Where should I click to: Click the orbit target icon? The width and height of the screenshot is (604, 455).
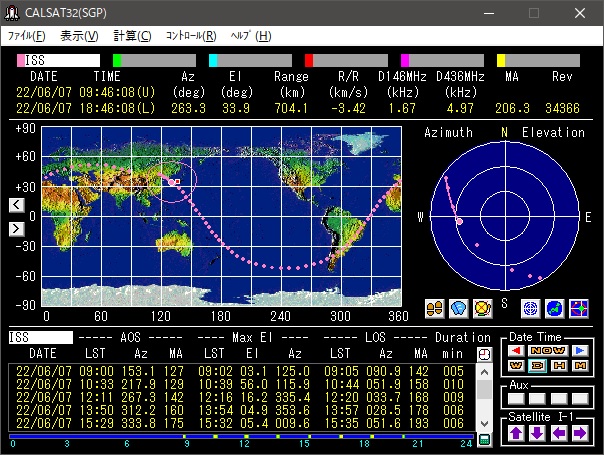(579, 307)
